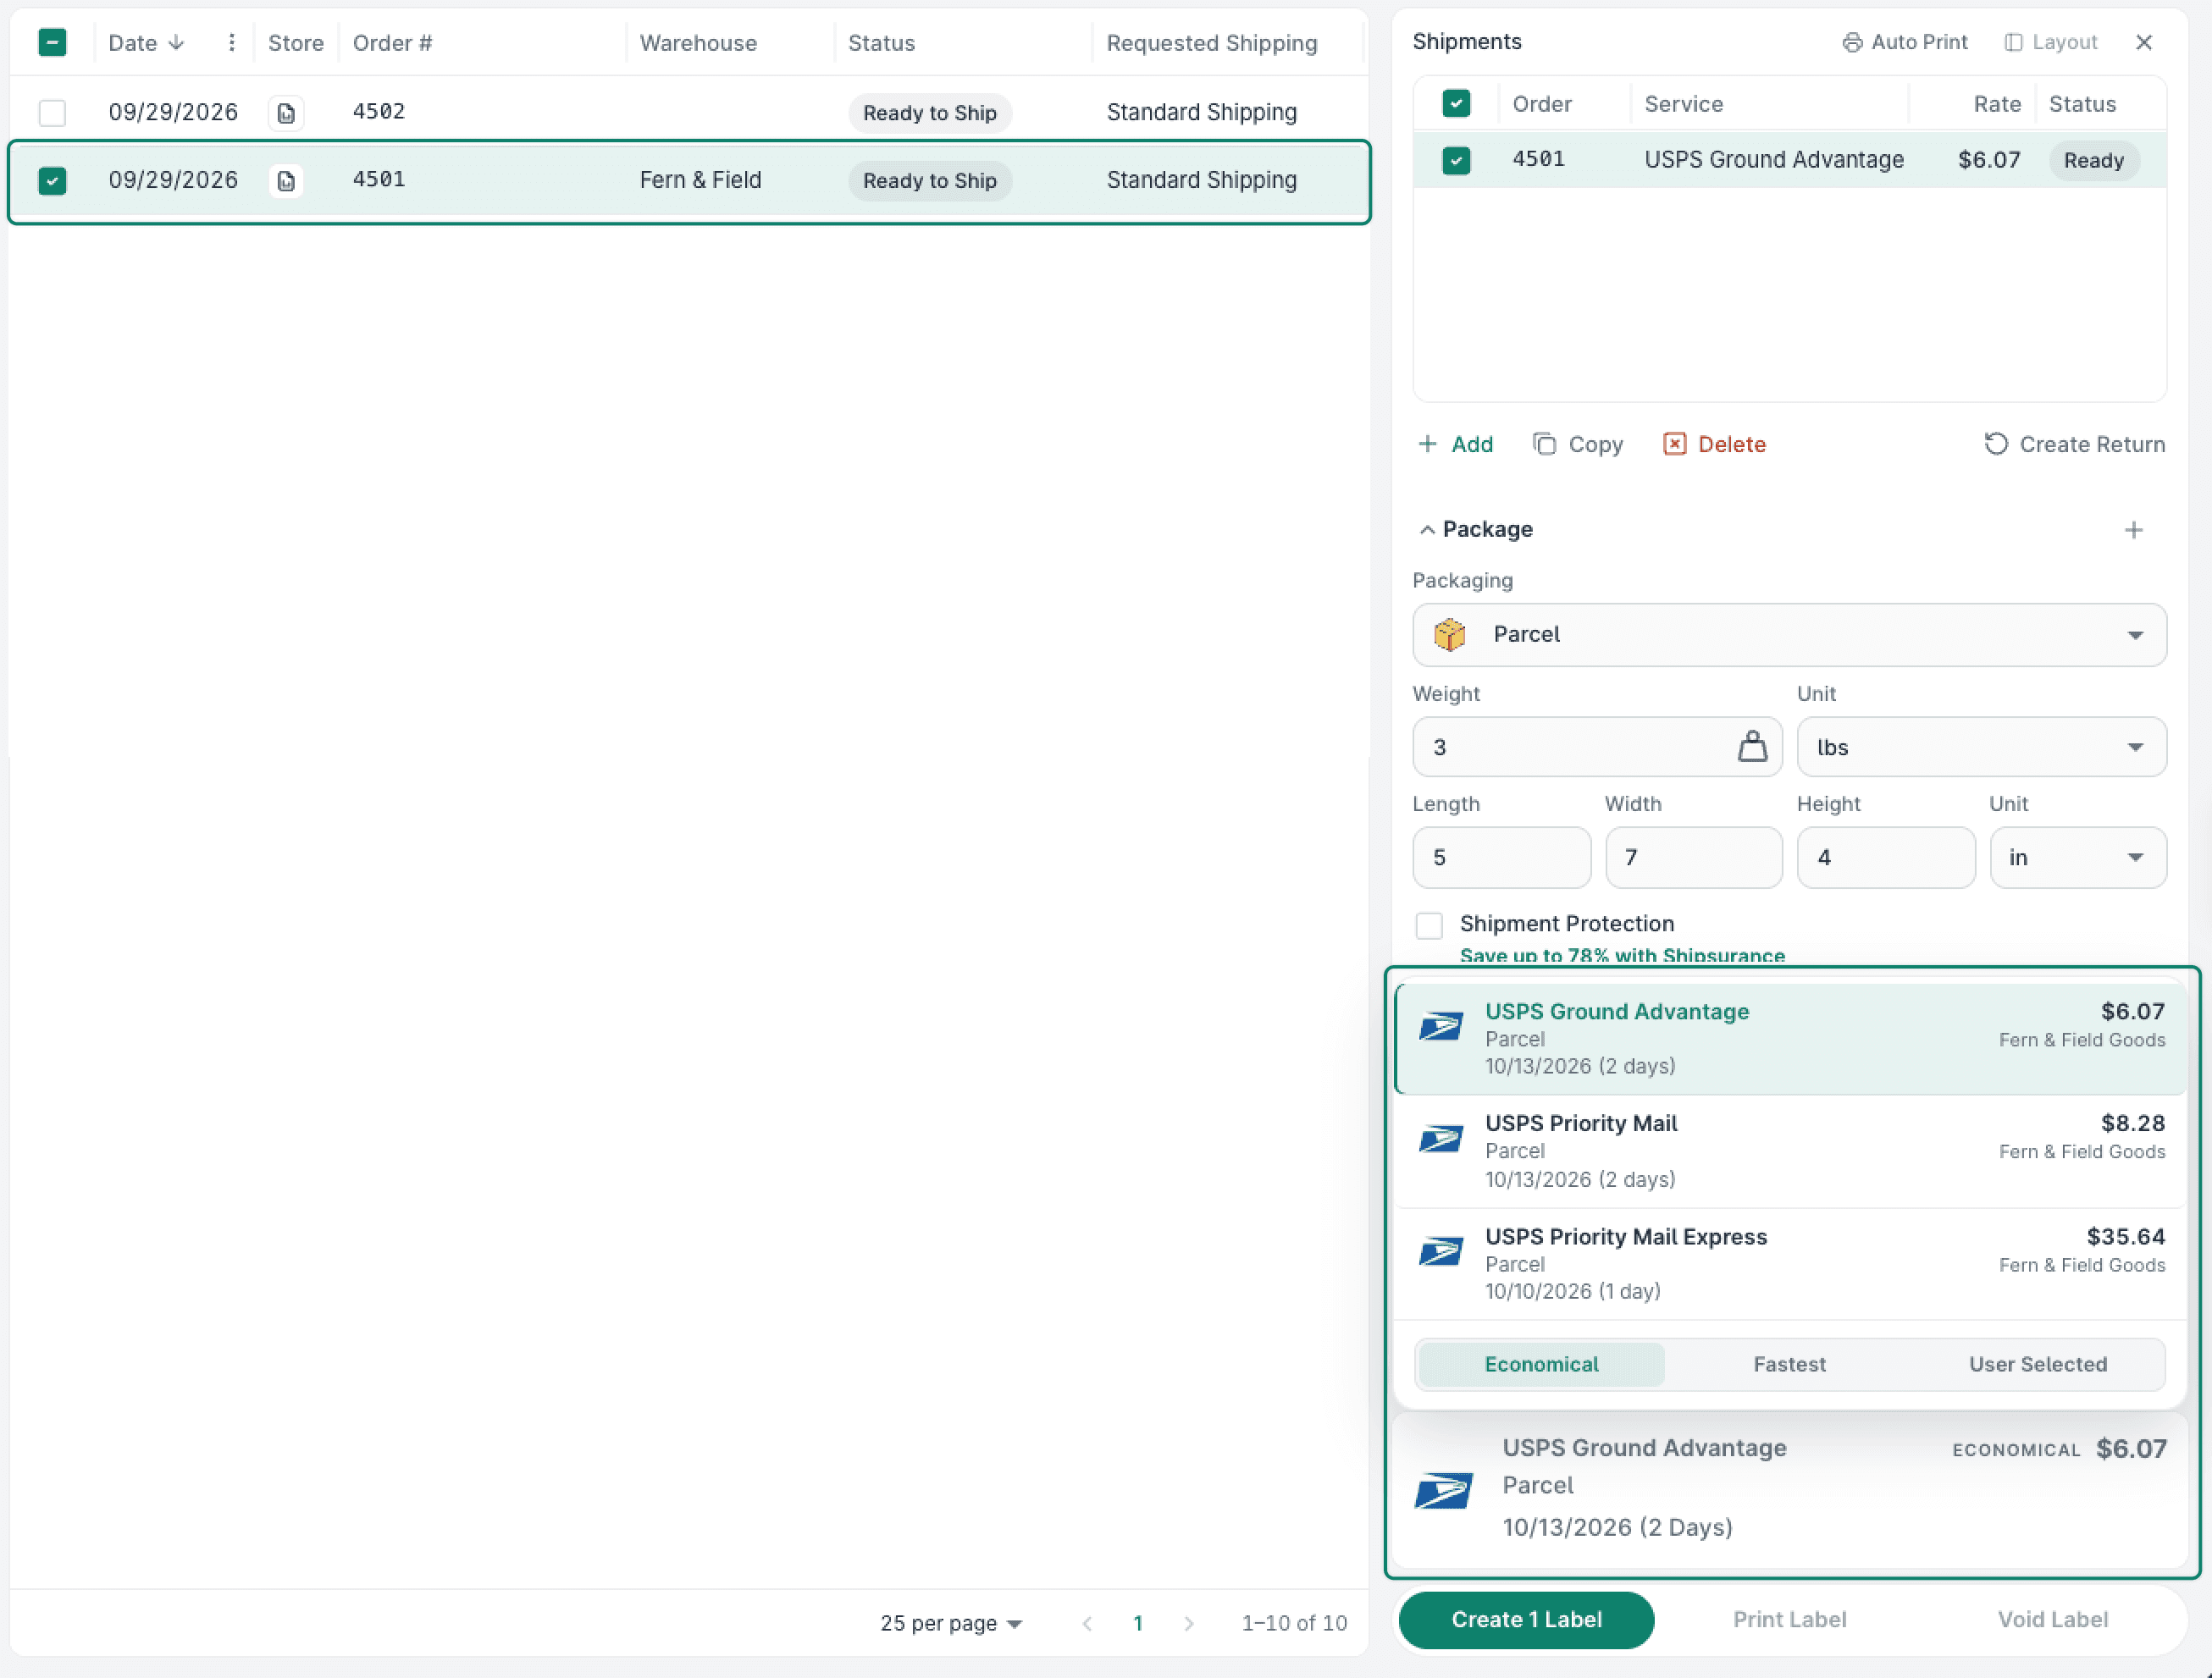Enable Shipment Protection checkbox
The image size is (2212, 1678).
1429,925
